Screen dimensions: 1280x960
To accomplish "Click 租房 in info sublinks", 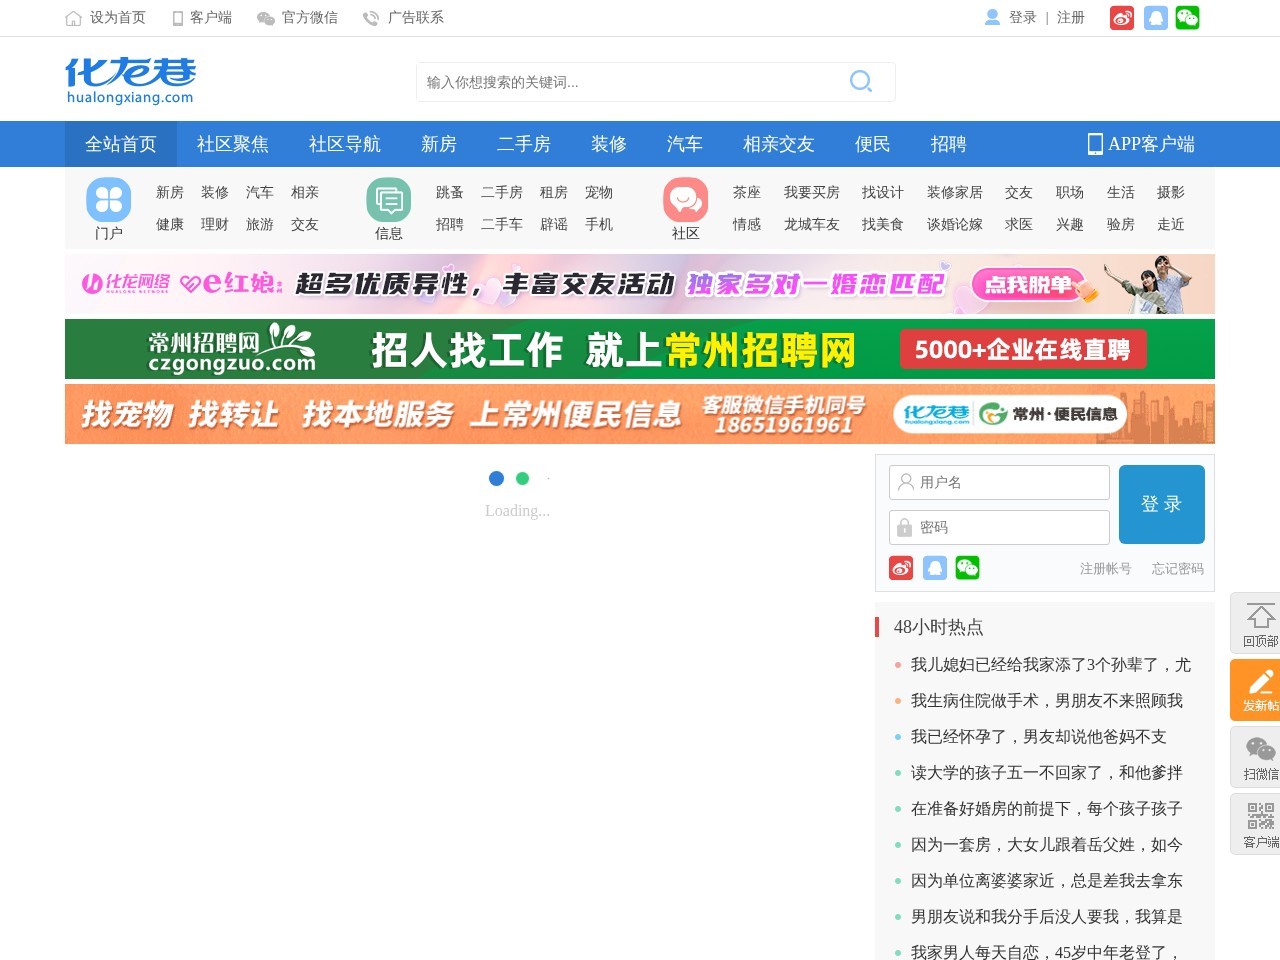I will tap(554, 193).
